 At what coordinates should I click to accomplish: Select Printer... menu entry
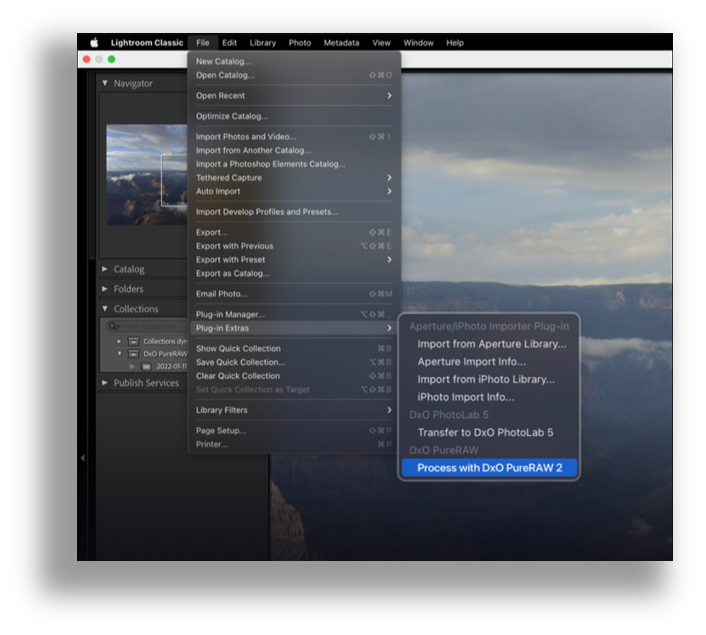(x=294, y=444)
